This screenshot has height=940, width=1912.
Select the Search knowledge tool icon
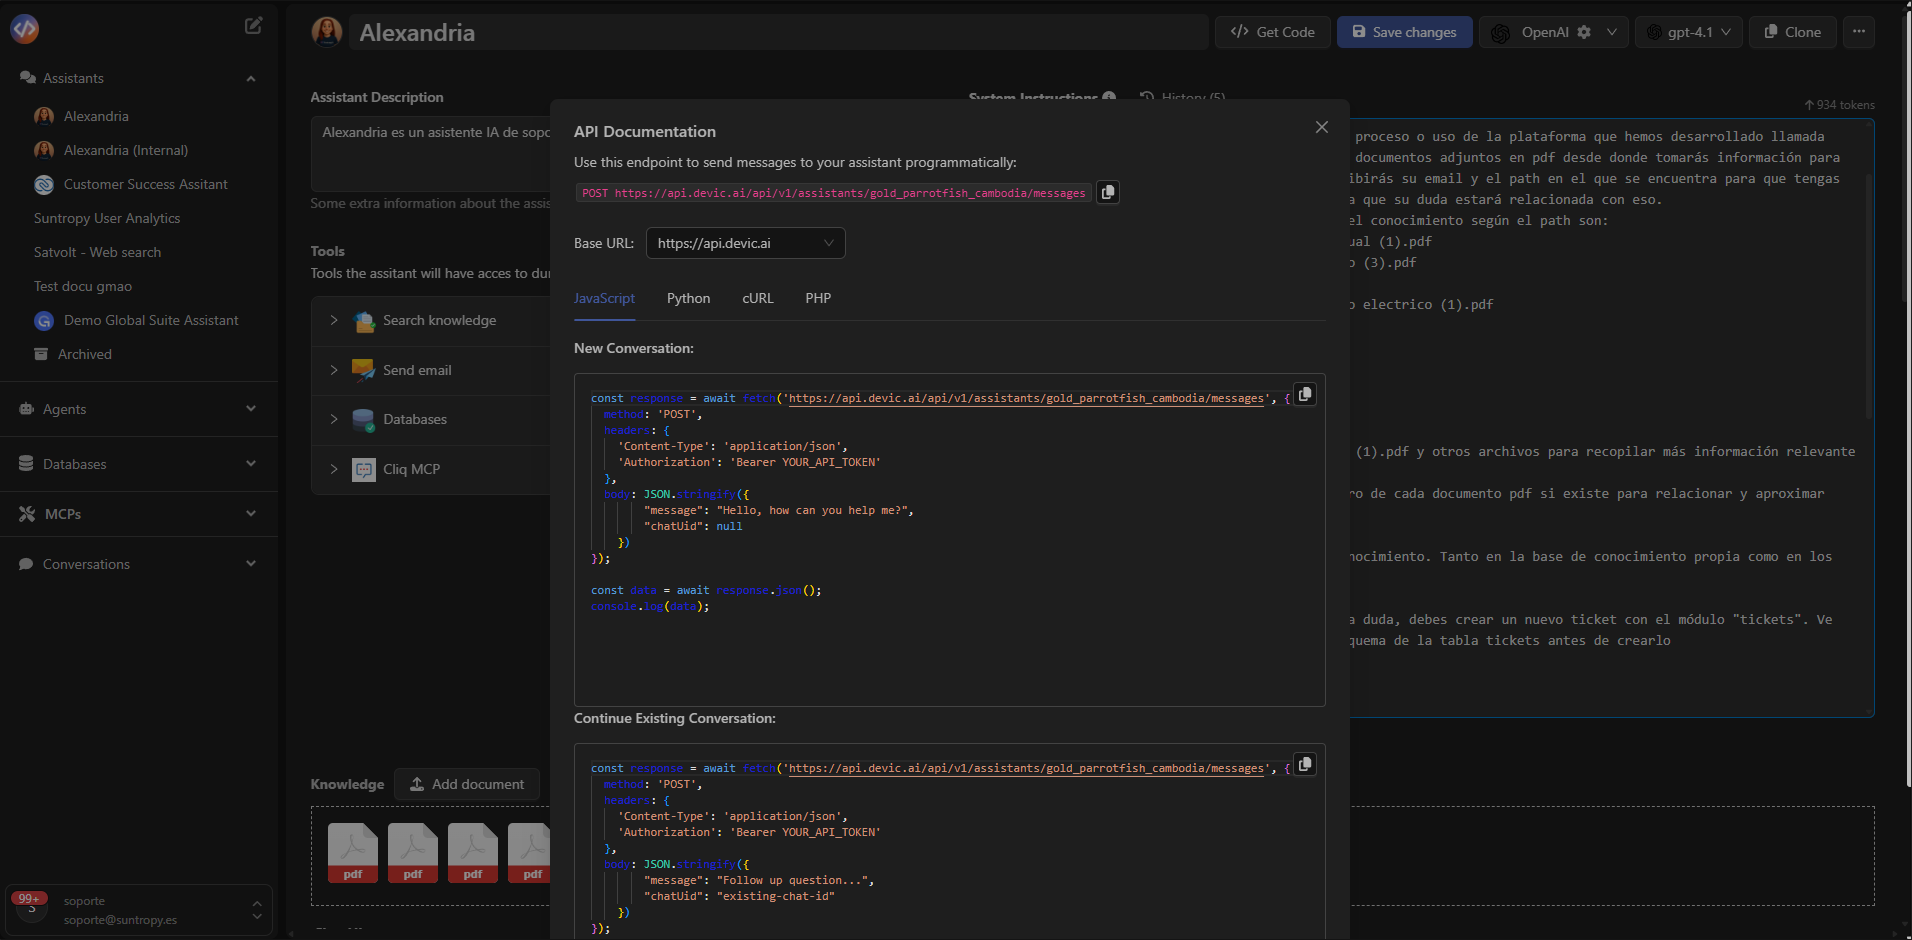(363, 321)
